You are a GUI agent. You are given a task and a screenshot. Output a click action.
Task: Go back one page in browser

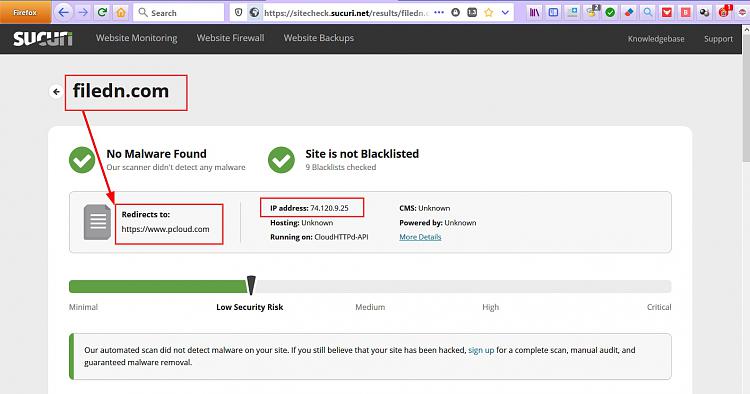click(63, 13)
